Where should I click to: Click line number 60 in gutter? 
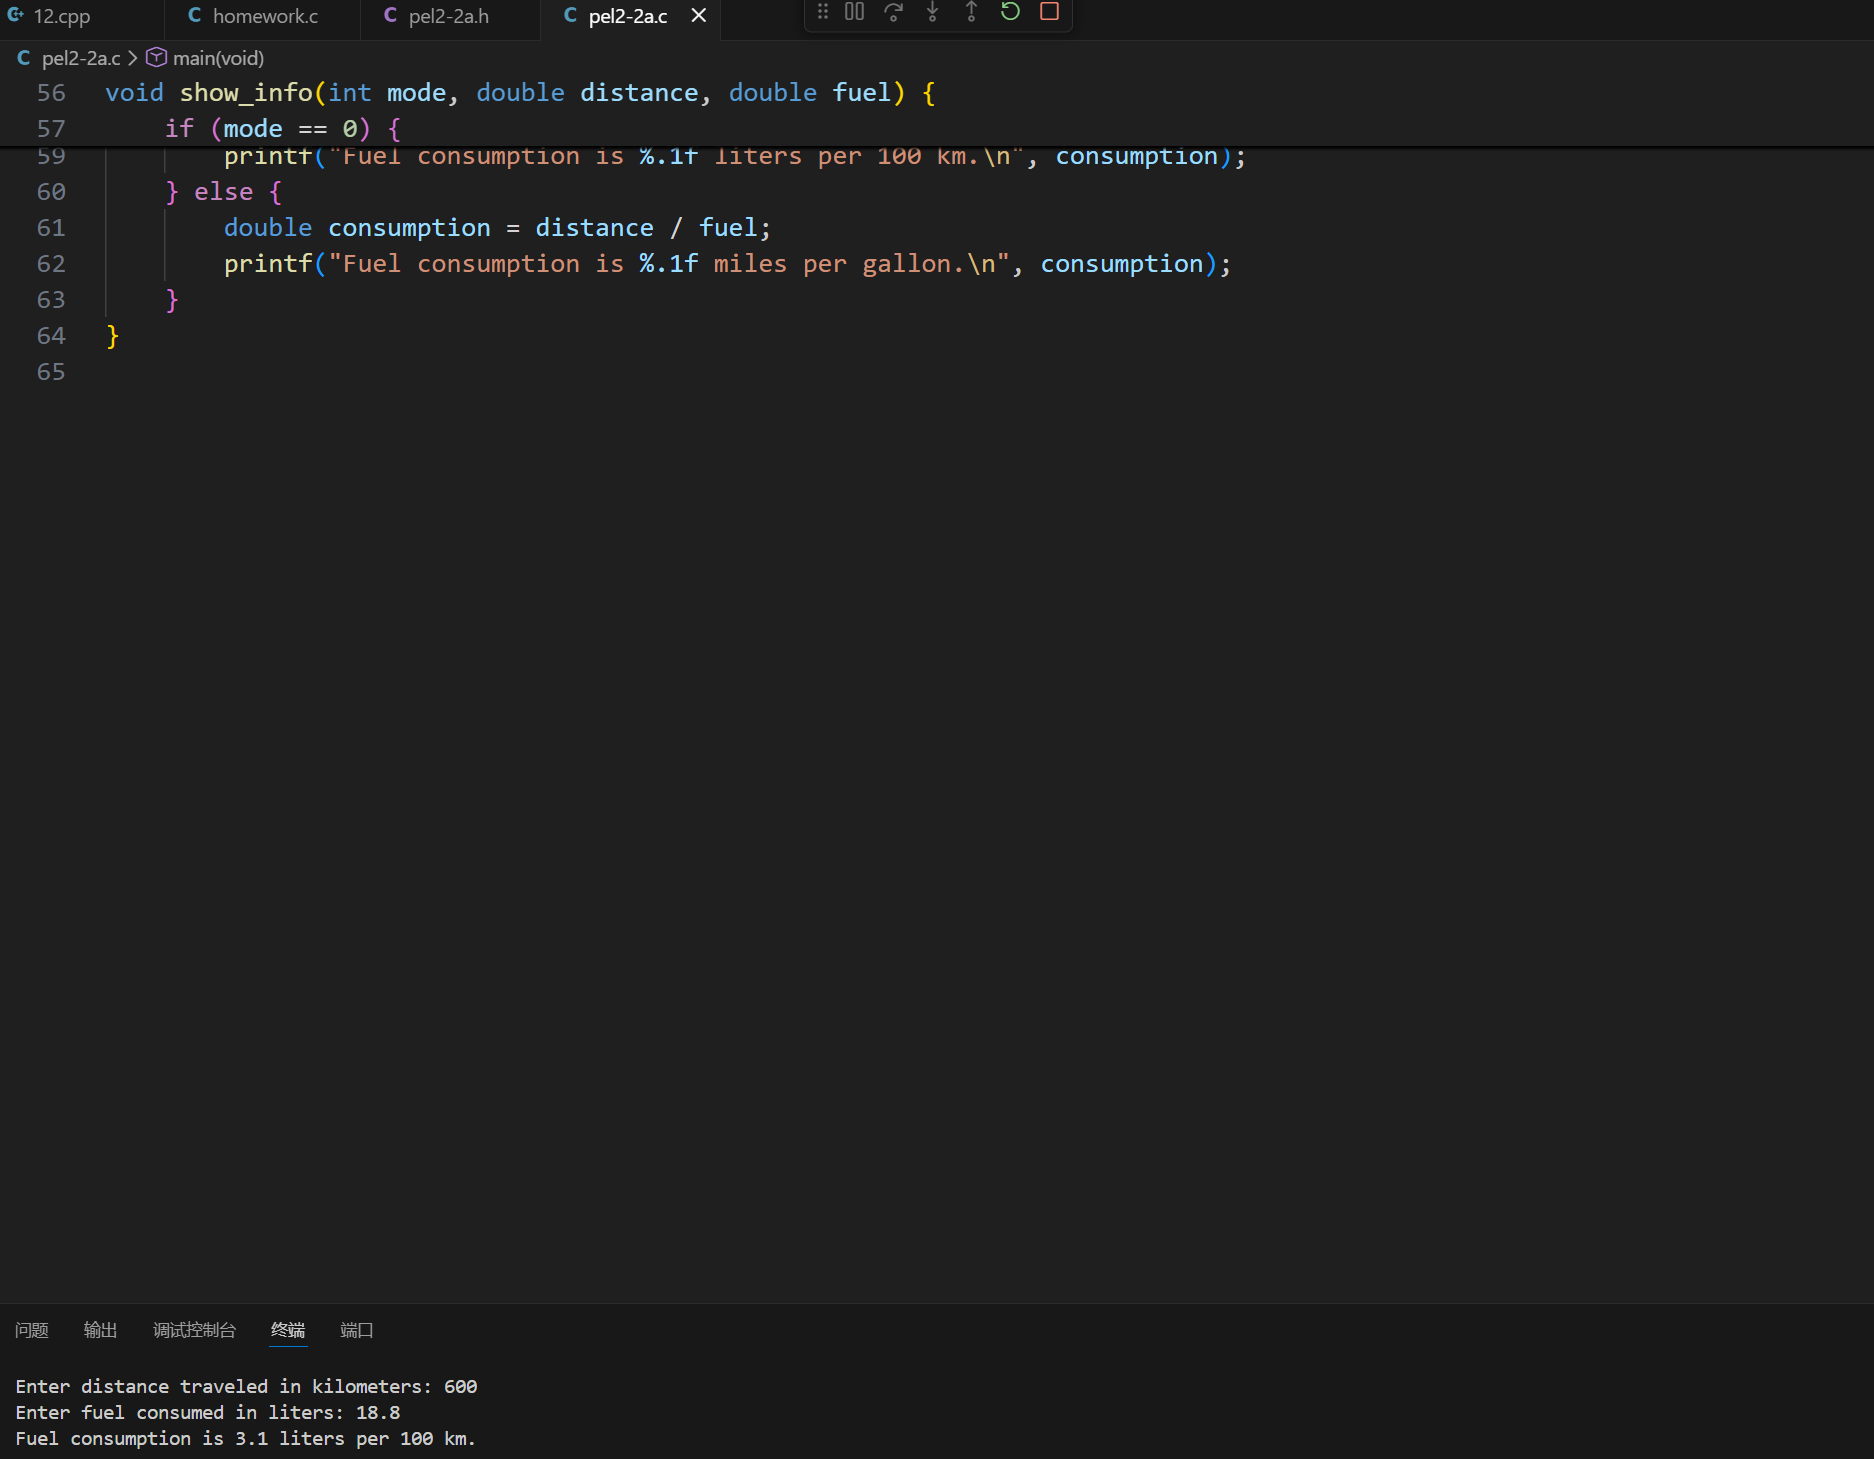(51, 192)
